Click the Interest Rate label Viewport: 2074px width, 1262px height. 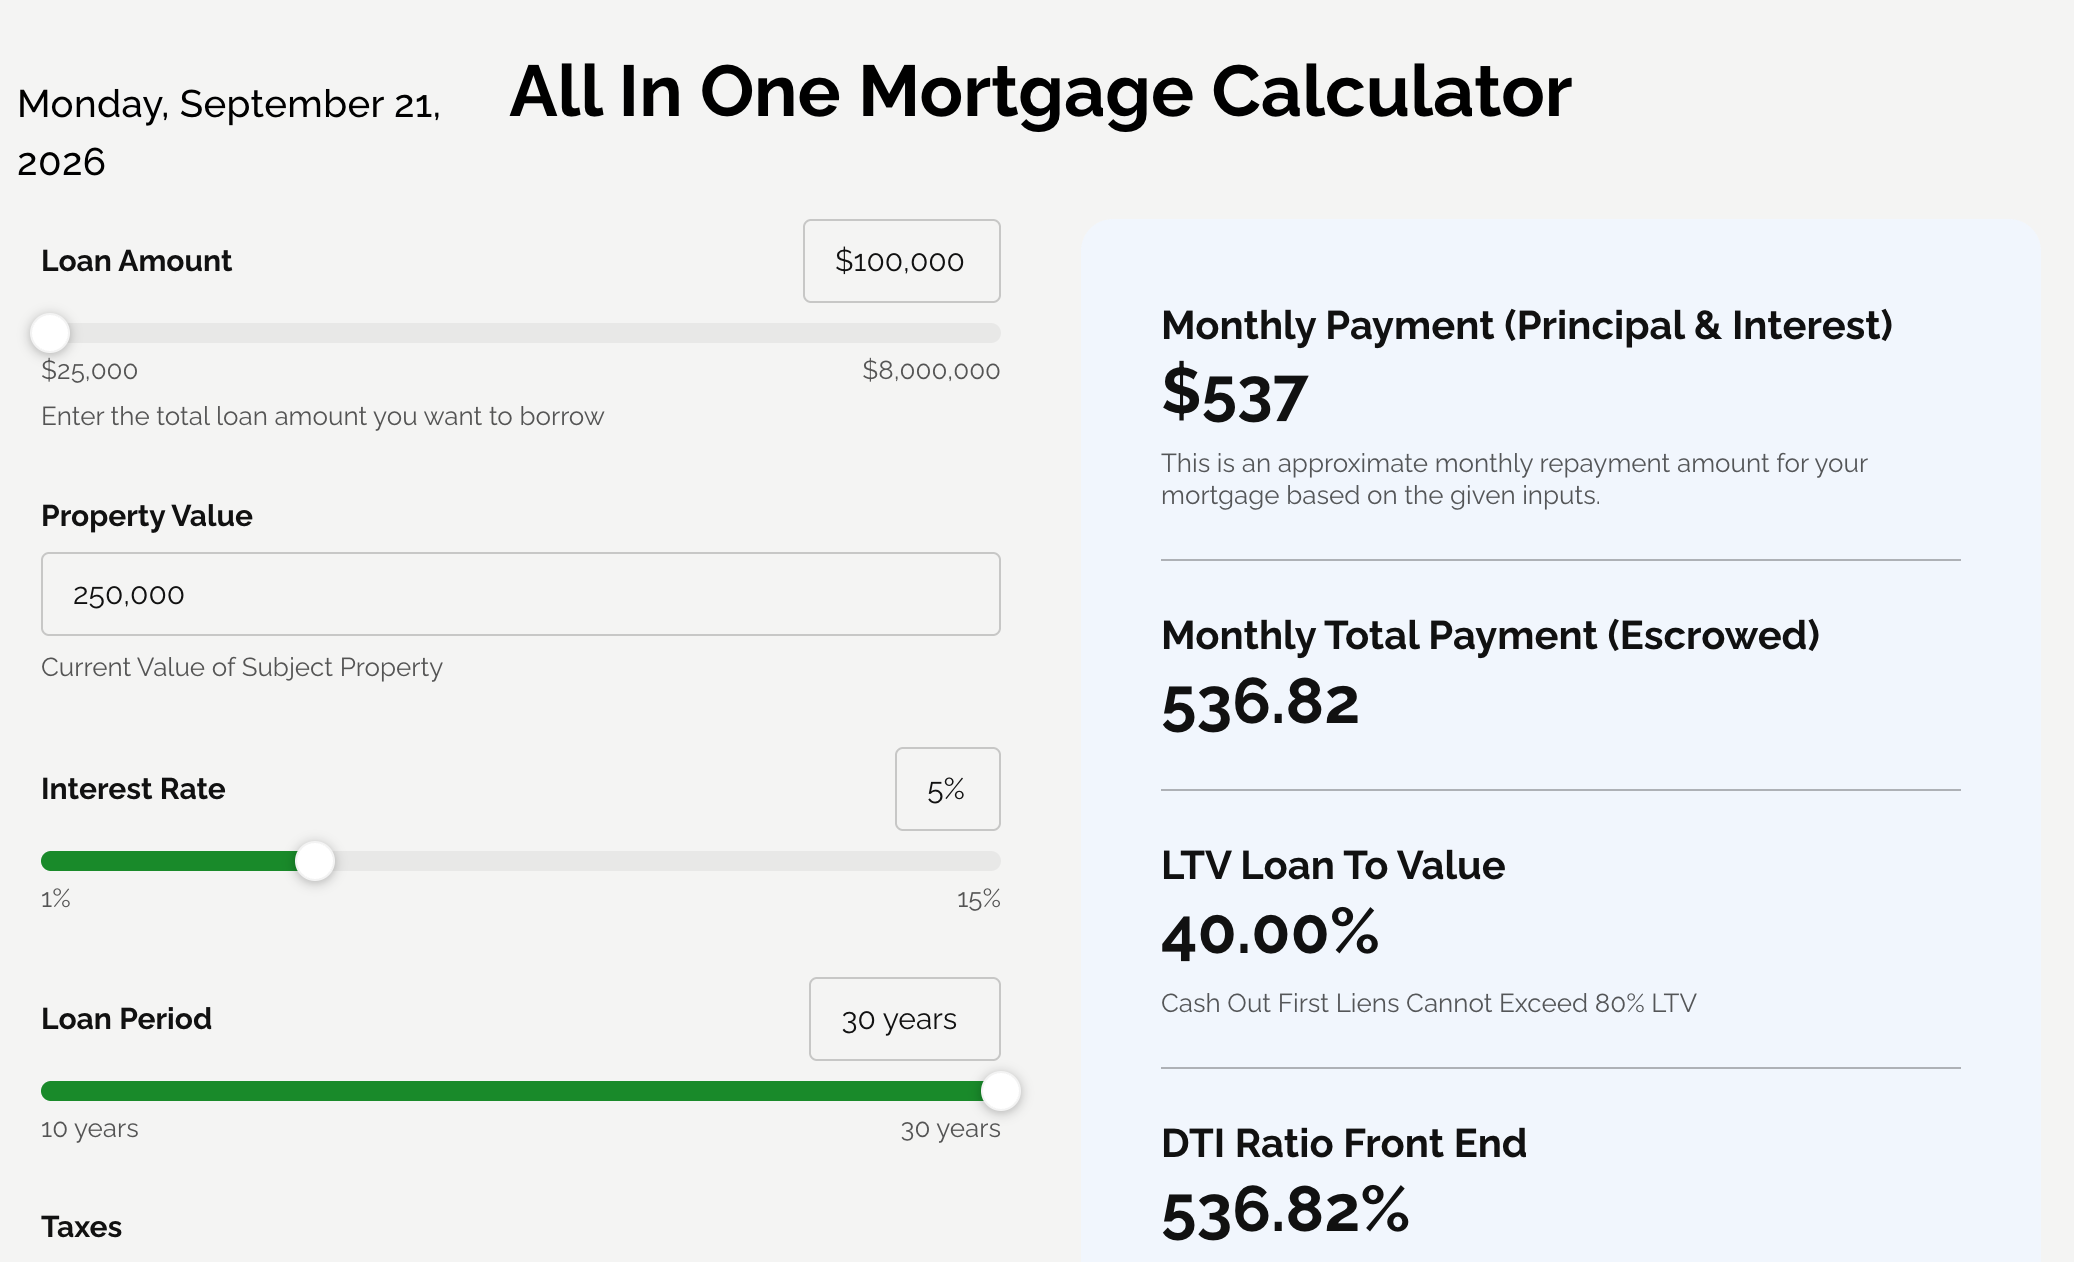[x=133, y=789]
